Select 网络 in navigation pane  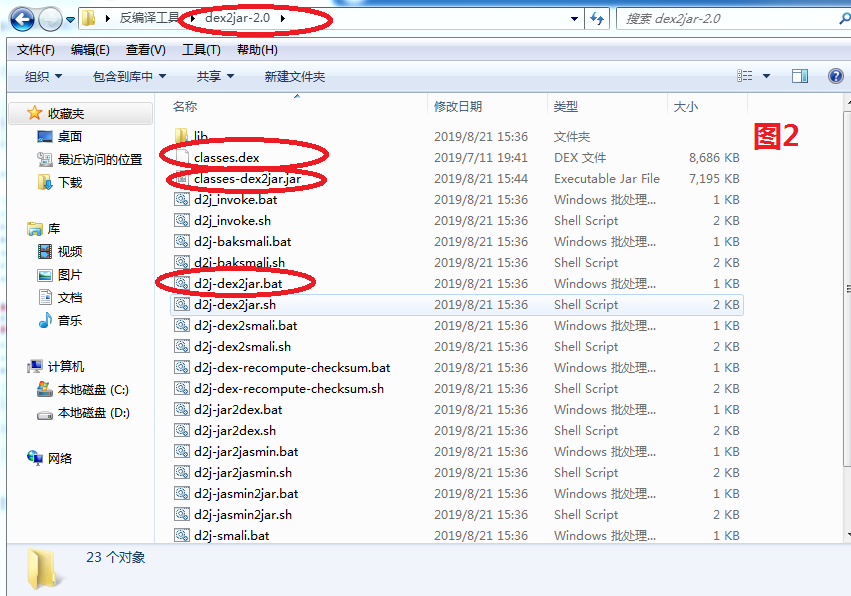[60, 458]
